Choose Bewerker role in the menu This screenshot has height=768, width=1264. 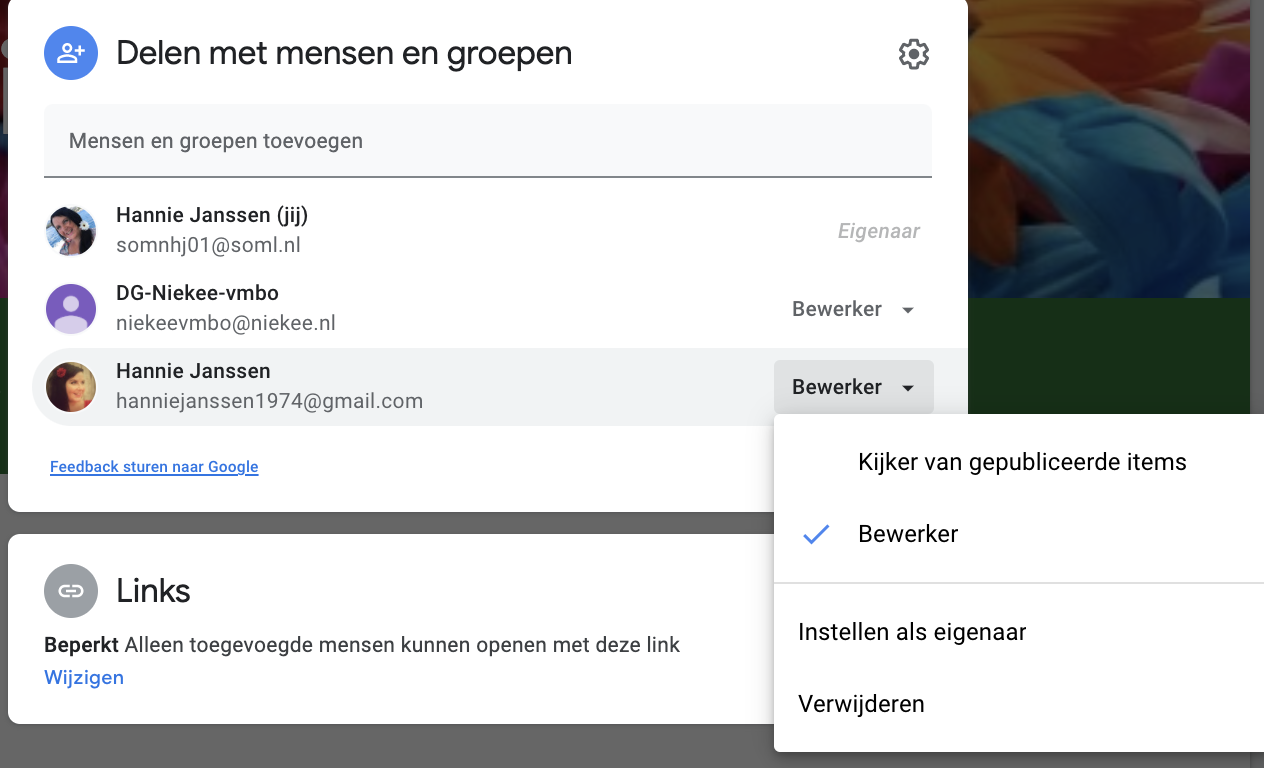[908, 534]
